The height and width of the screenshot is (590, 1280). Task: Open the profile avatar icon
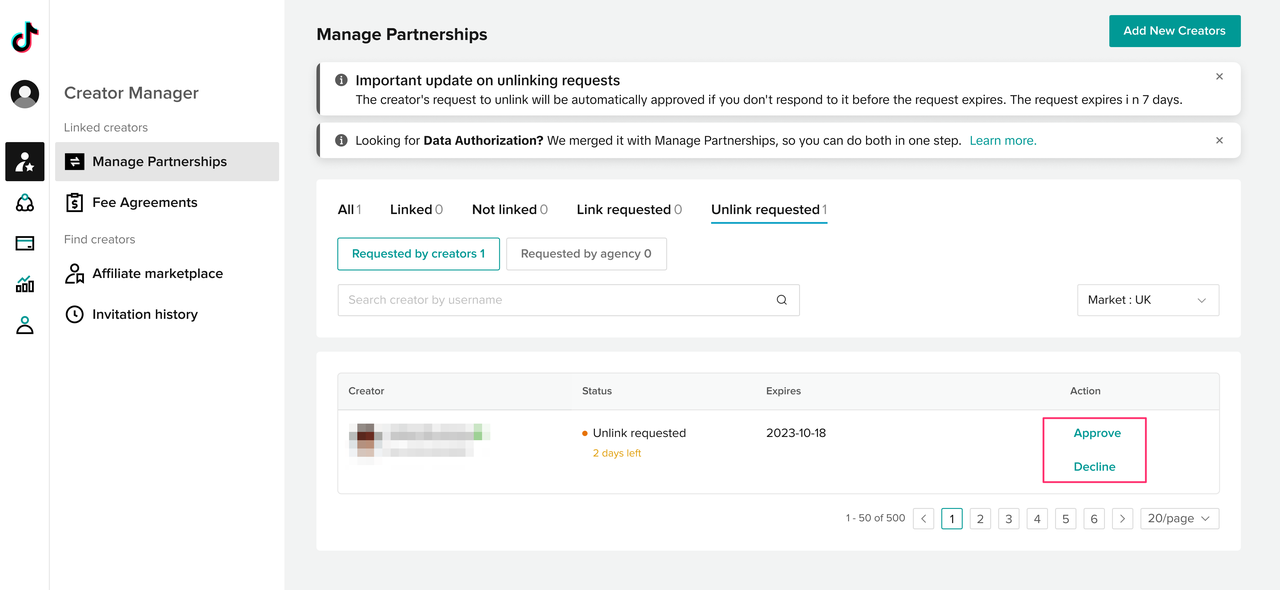coord(25,94)
